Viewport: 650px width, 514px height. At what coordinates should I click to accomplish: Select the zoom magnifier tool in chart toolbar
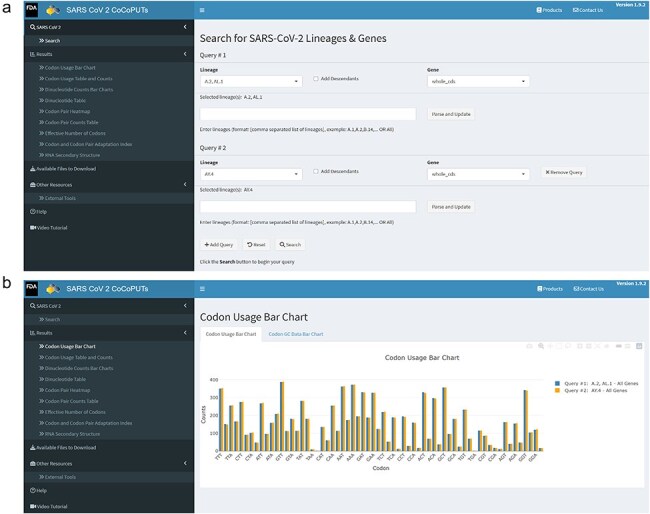pos(541,346)
